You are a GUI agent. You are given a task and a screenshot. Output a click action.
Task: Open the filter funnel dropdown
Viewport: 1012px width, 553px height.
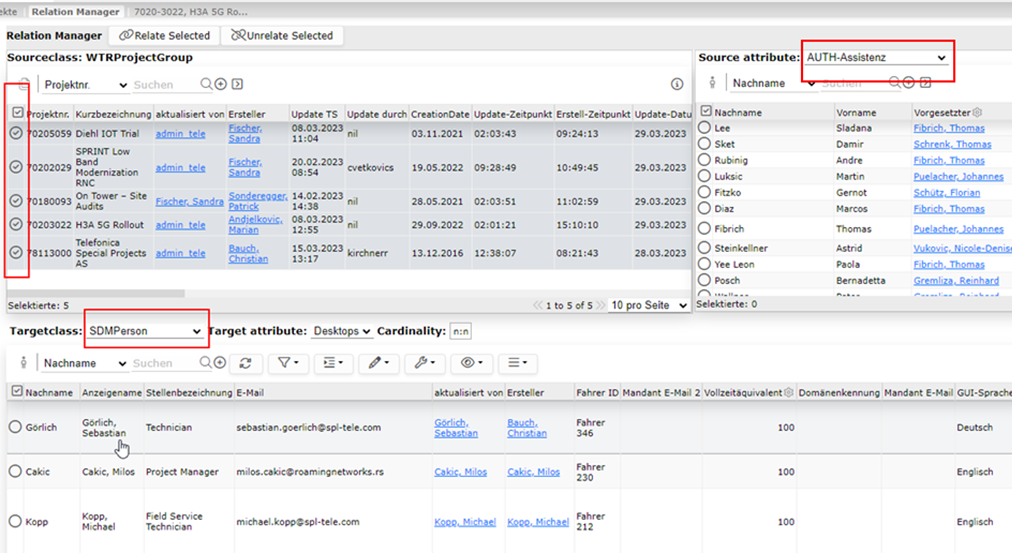point(288,363)
